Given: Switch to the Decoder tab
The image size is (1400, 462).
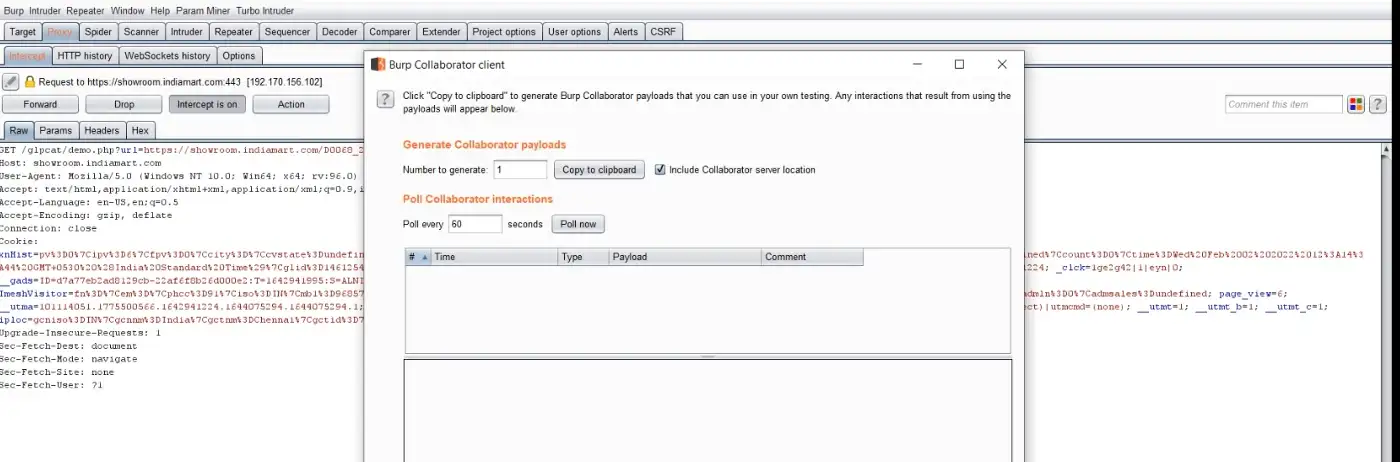Looking at the screenshot, I should [339, 32].
